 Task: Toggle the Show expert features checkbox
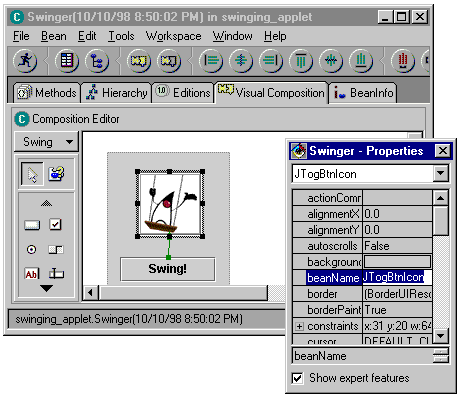pyautogui.click(x=297, y=378)
